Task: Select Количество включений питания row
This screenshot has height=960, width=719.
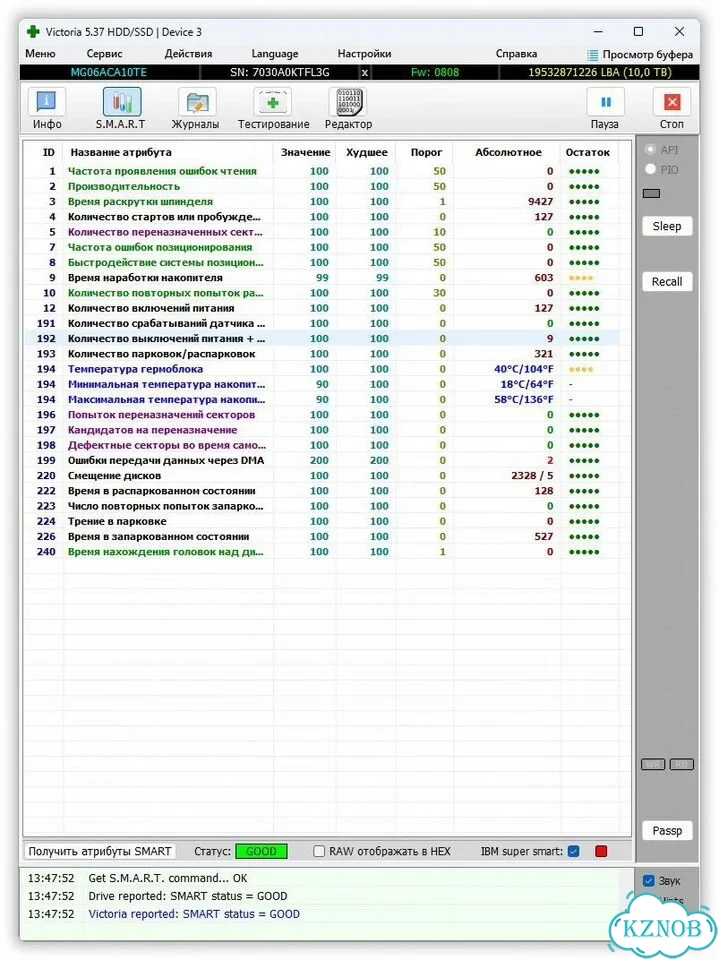Action: (x=322, y=308)
